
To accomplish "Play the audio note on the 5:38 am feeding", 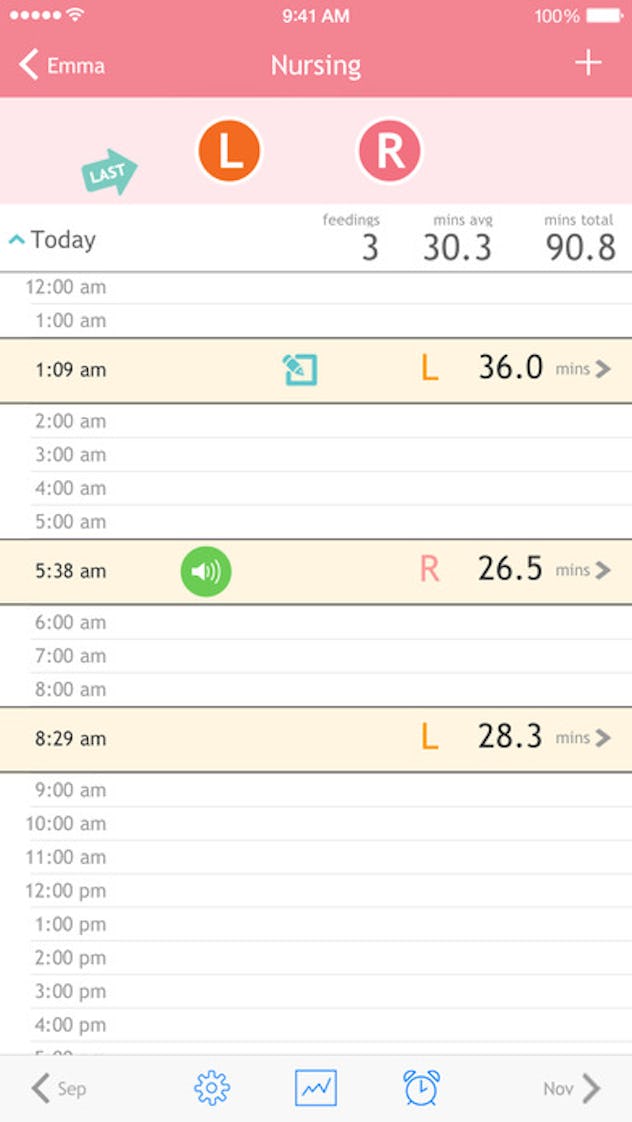I will point(206,571).
